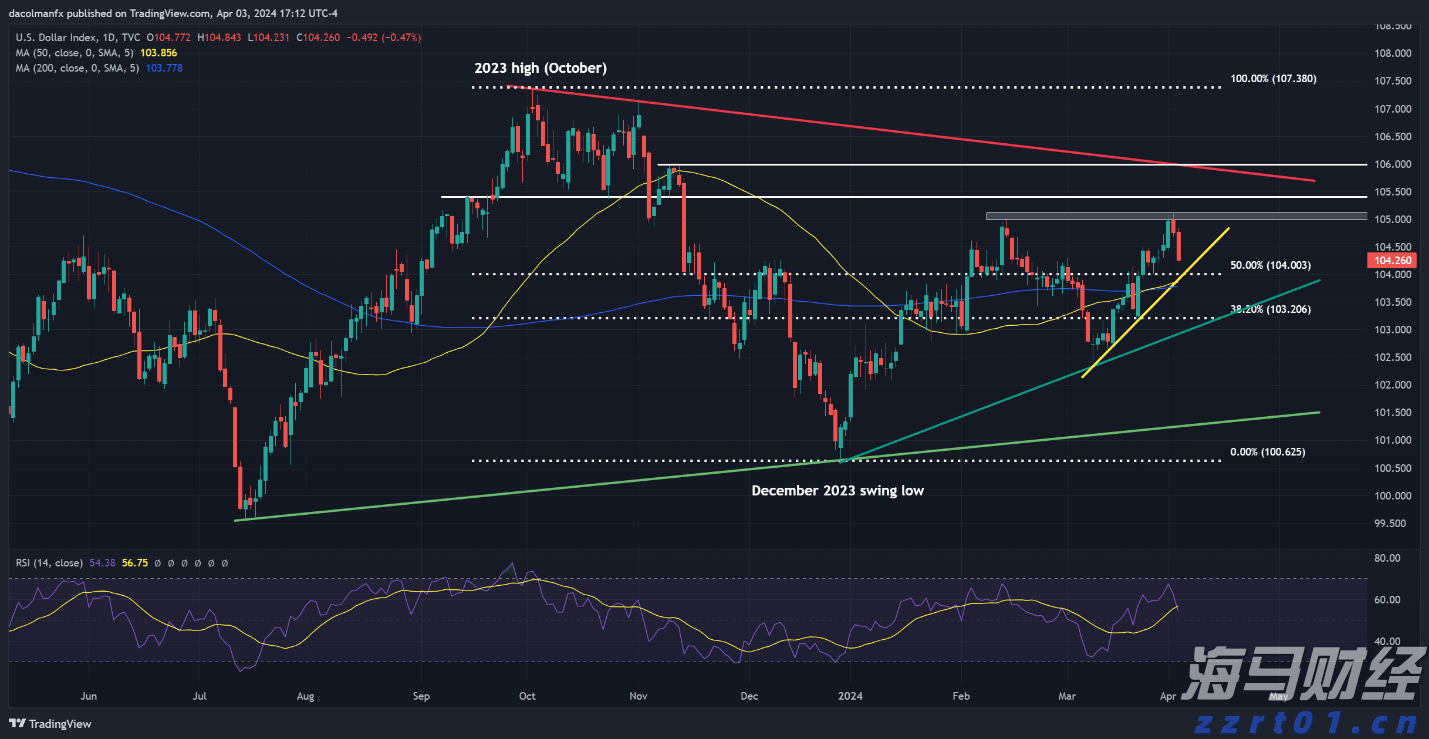Click the Jul label on the time axis
1429x739 pixels.
(x=200, y=695)
